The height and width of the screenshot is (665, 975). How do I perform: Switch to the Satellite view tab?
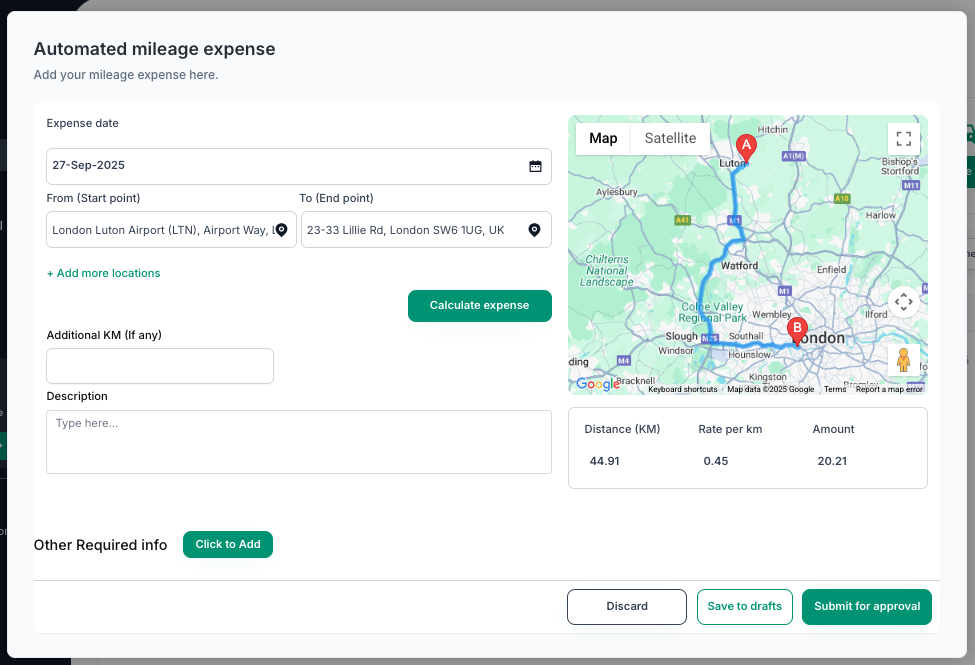[670, 139]
